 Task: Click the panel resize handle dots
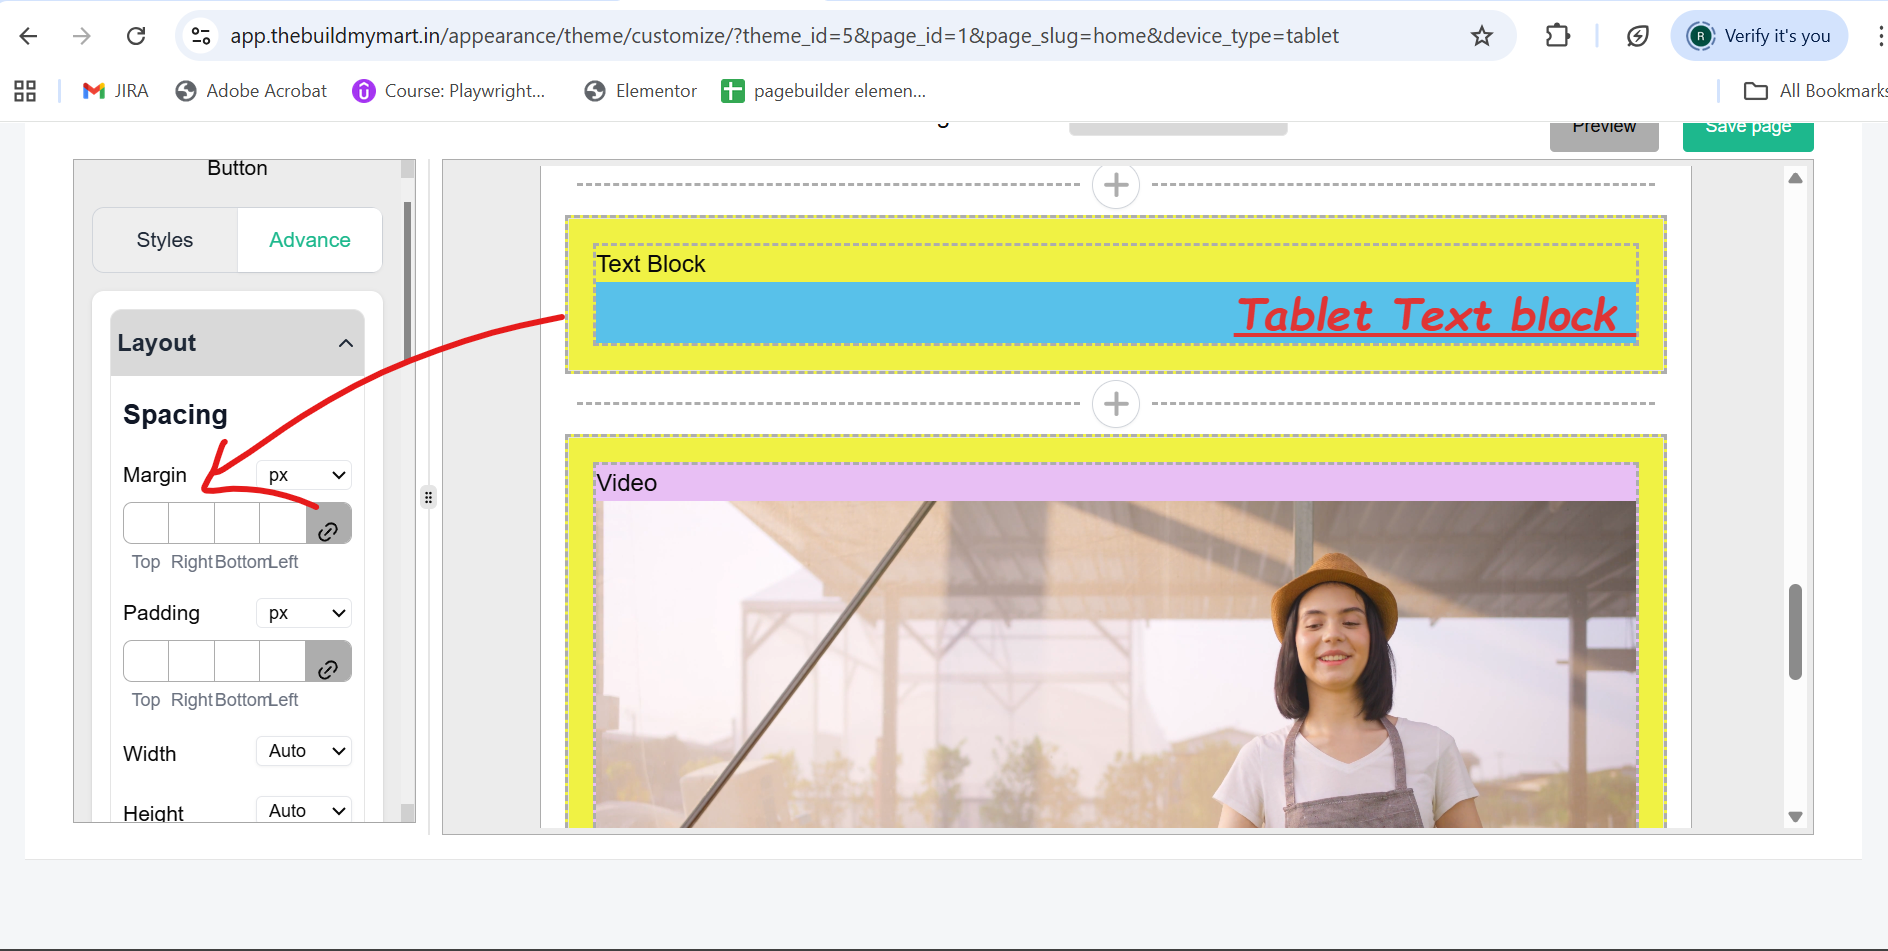pyautogui.click(x=428, y=497)
